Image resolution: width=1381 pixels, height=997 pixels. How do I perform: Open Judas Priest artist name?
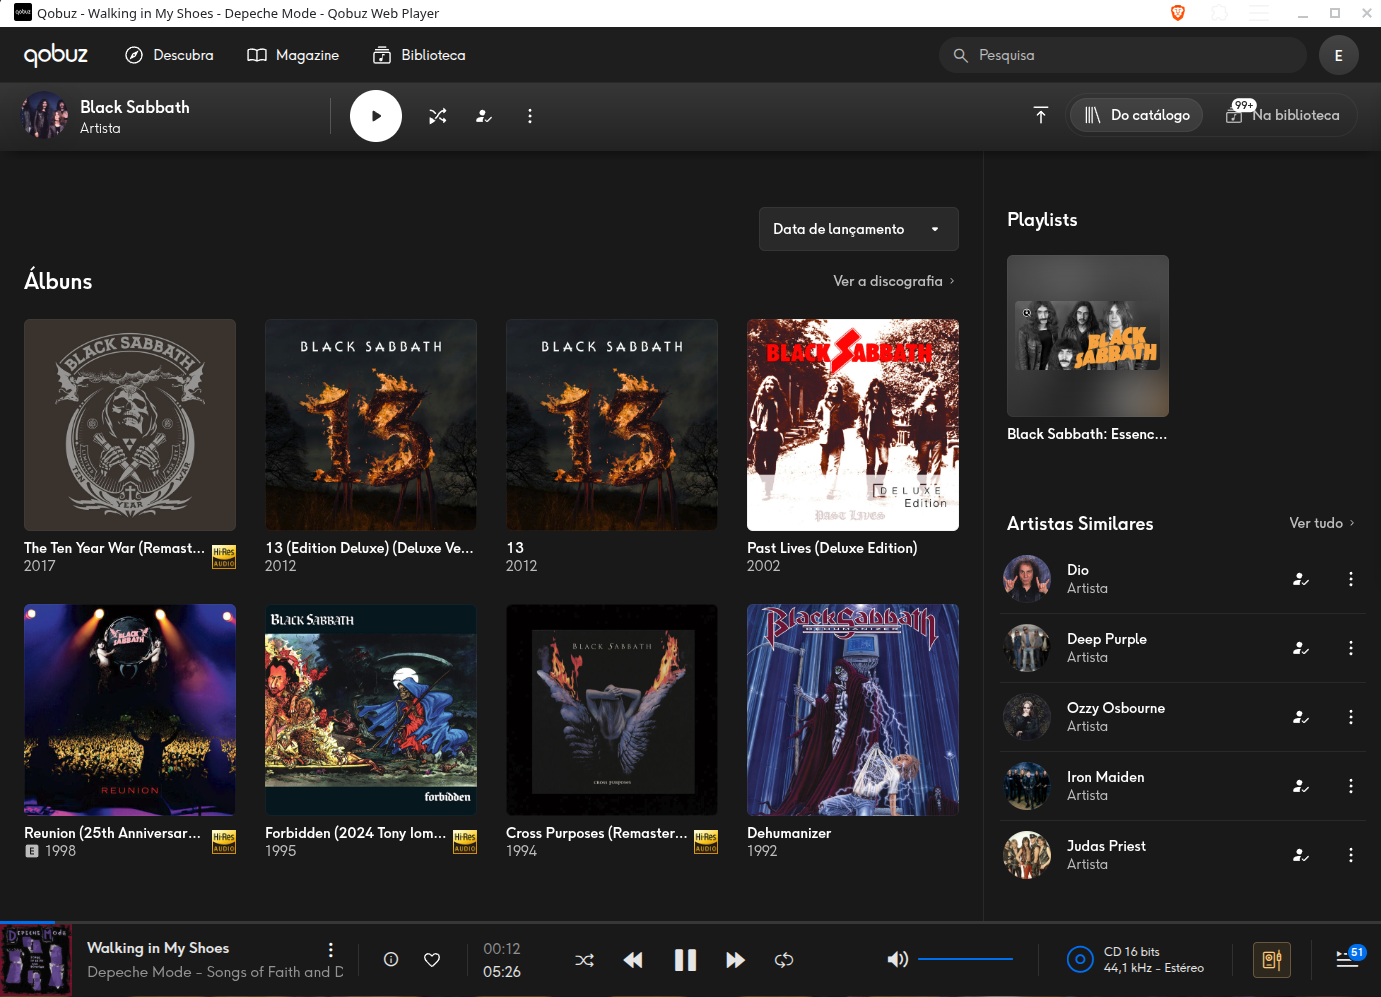pyautogui.click(x=1106, y=846)
